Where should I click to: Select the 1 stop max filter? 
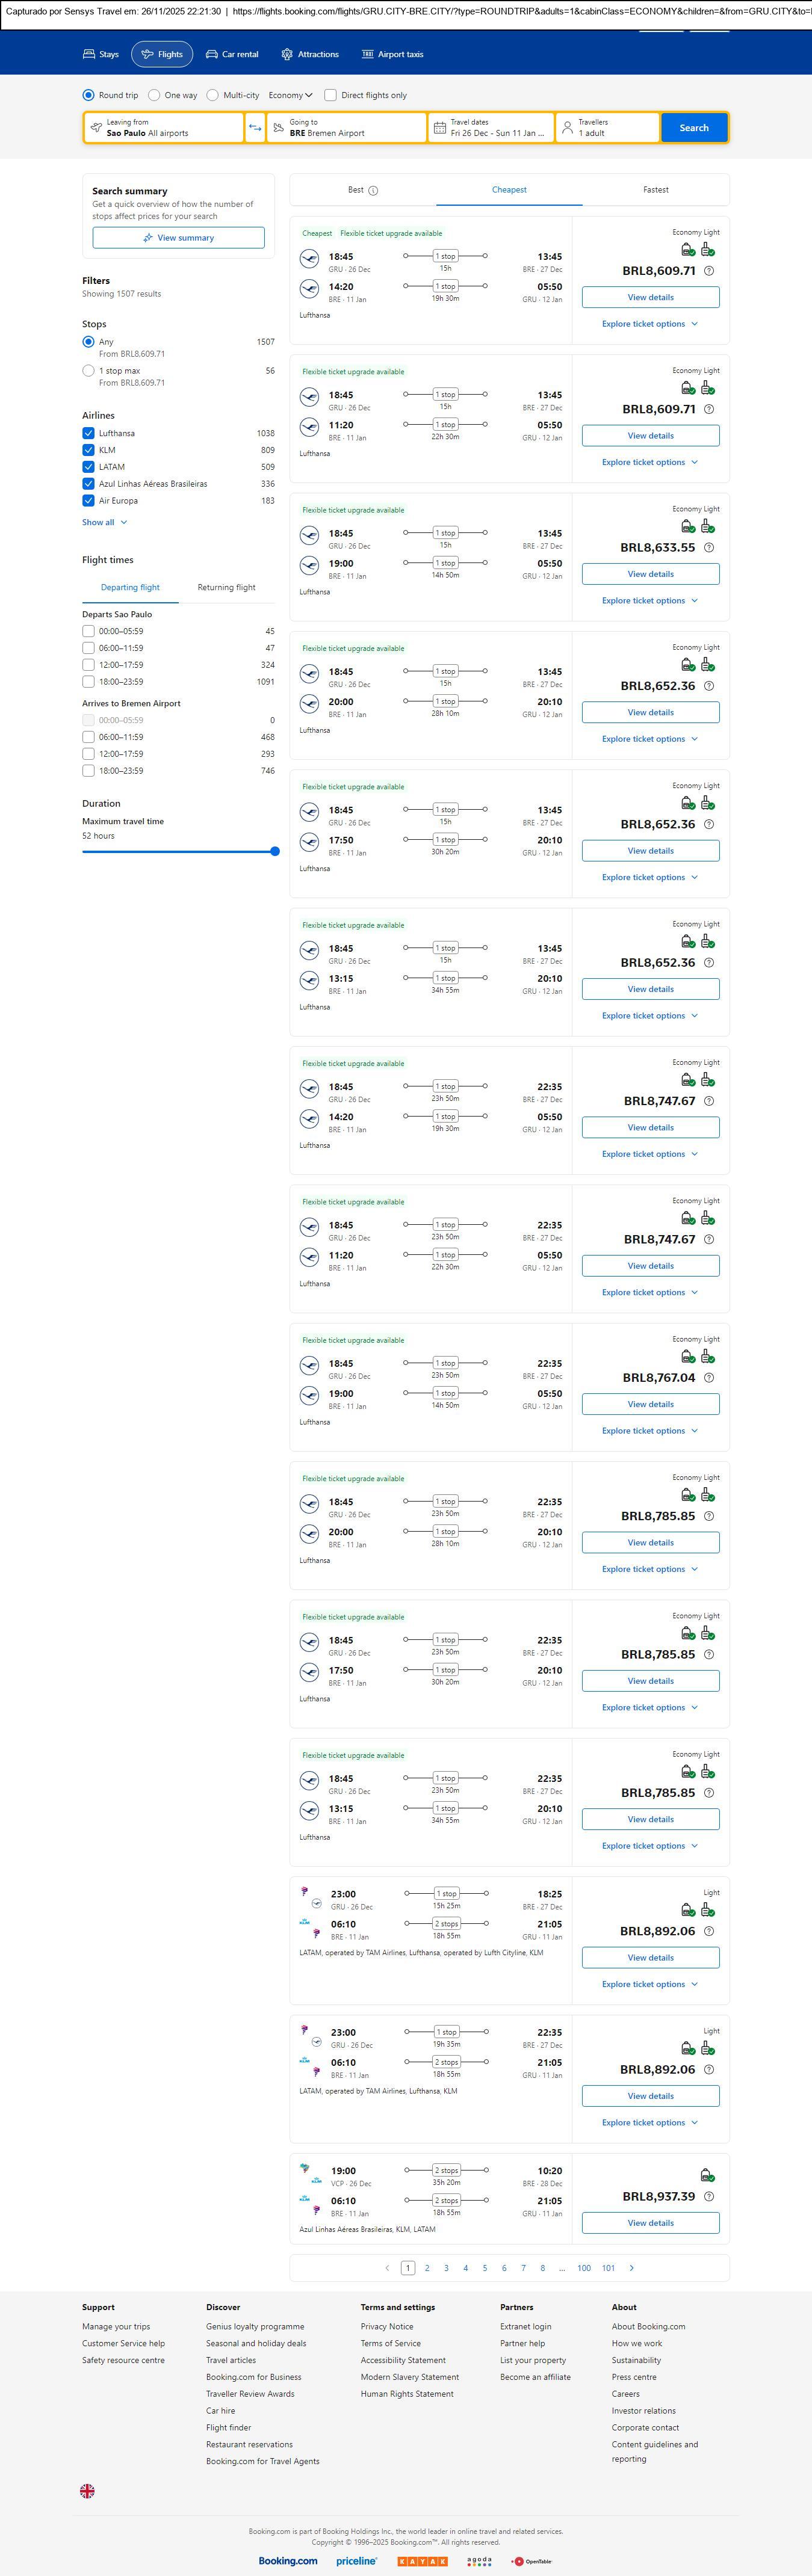pyautogui.click(x=89, y=371)
